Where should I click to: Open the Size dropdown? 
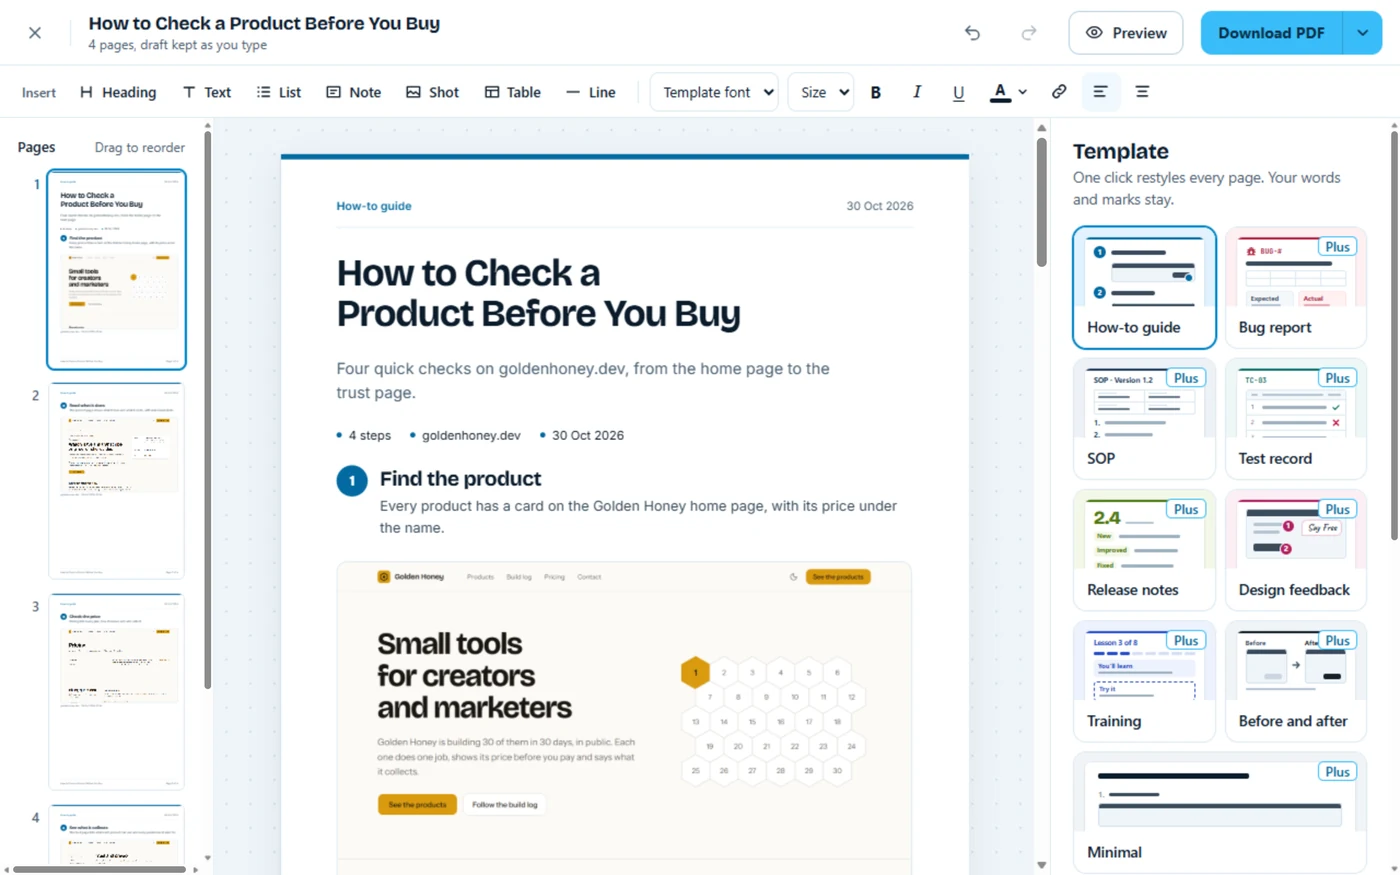pyautogui.click(x=821, y=92)
